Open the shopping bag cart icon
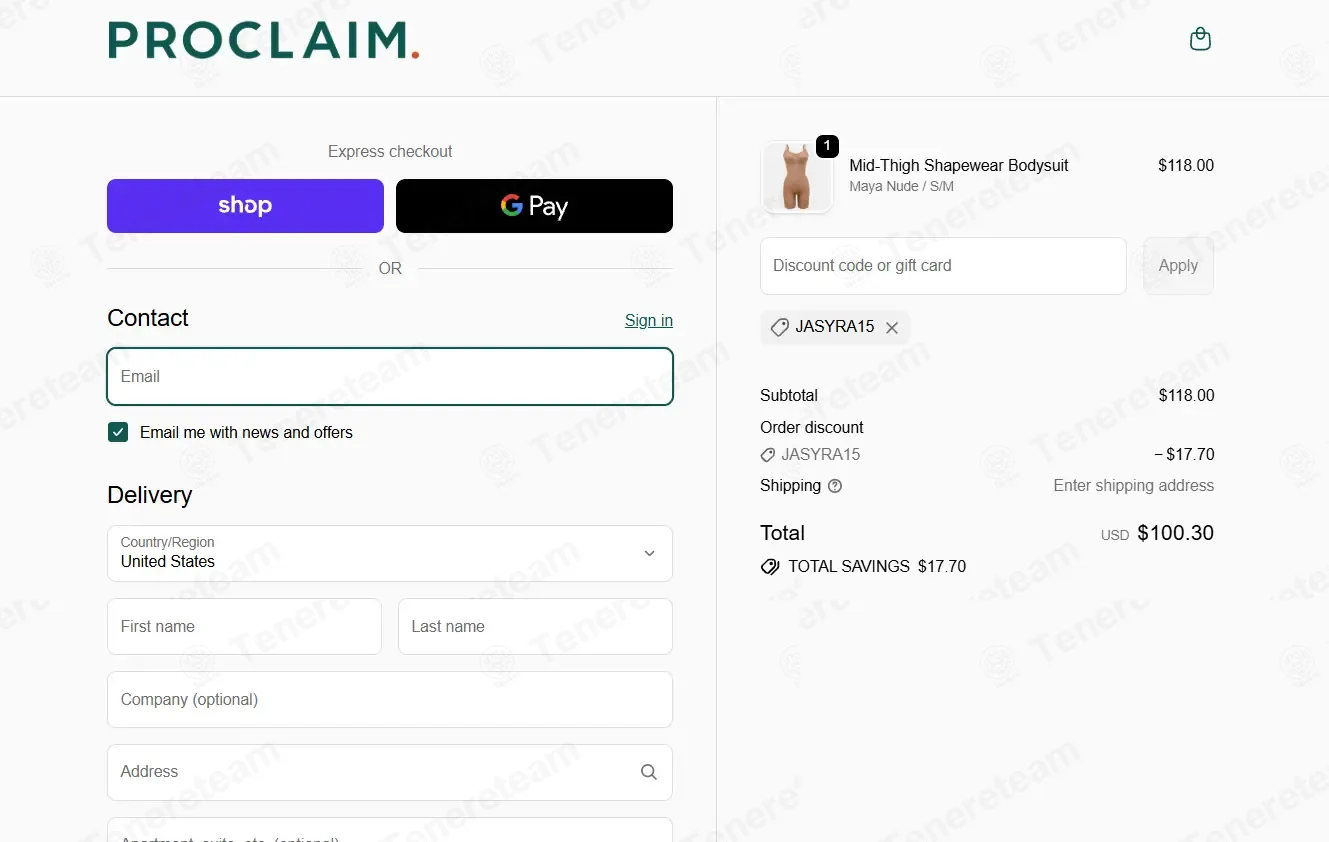 coord(1200,39)
